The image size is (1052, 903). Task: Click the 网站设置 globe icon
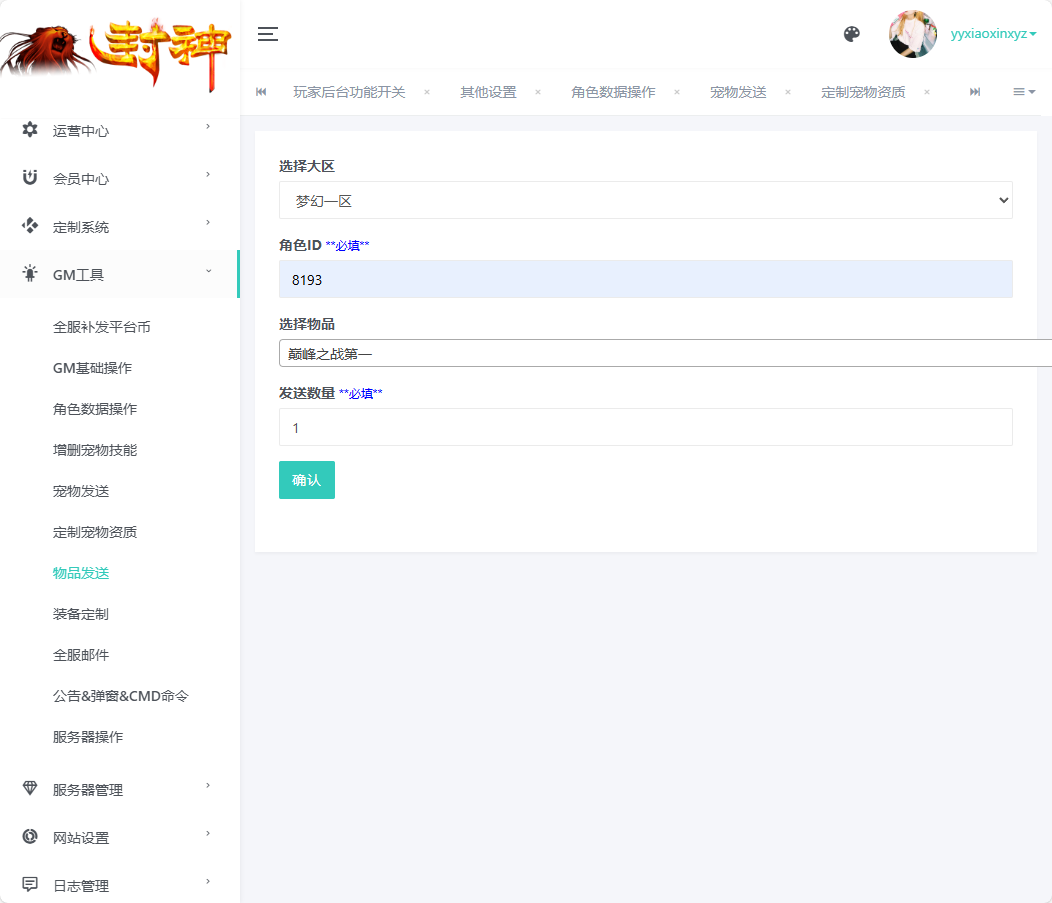pyautogui.click(x=29, y=836)
